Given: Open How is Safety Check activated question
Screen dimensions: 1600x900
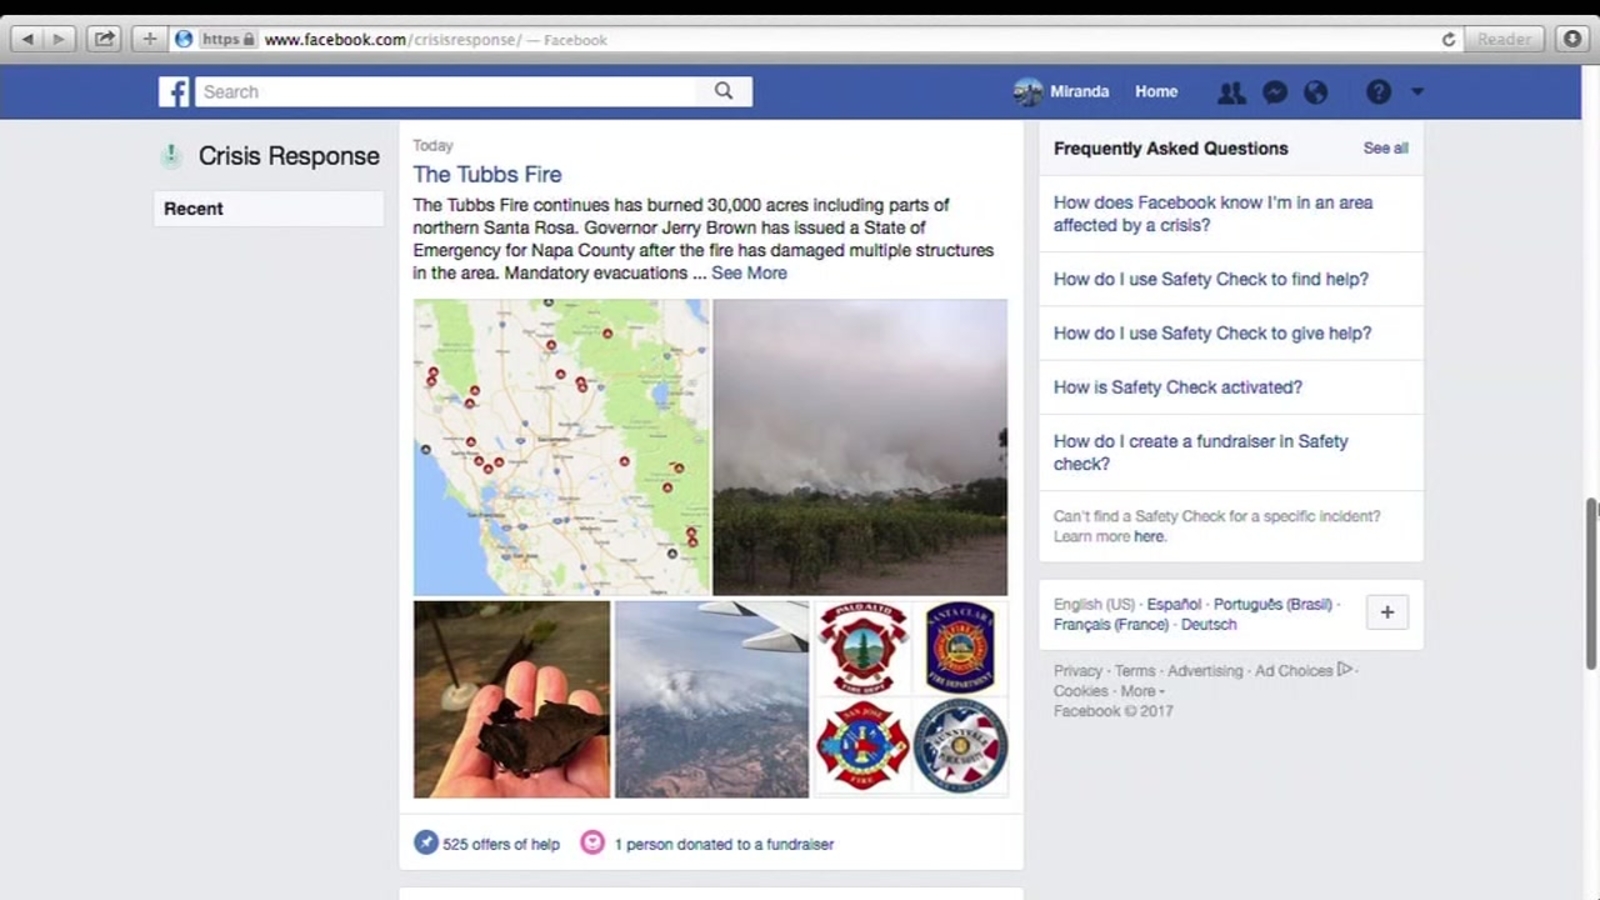Looking at the screenshot, I should (1177, 387).
